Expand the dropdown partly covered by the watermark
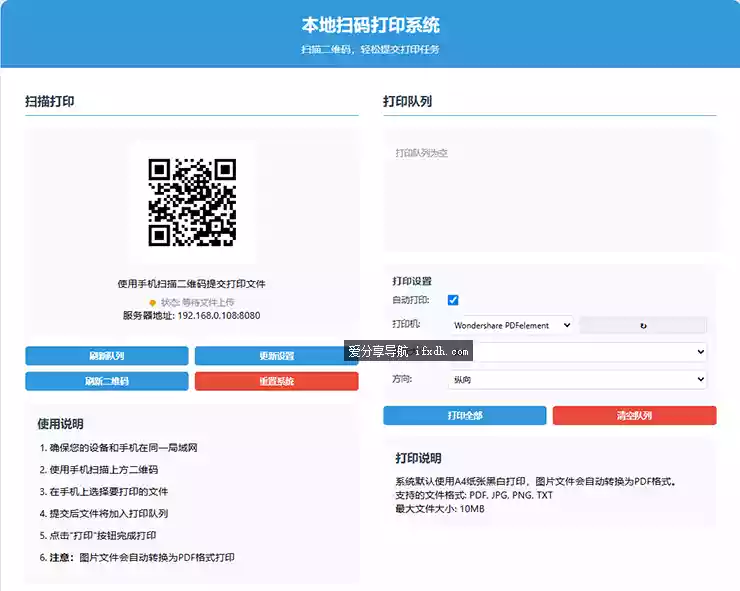The height and width of the screenshot is (591, 740). [x=588, y=352]
